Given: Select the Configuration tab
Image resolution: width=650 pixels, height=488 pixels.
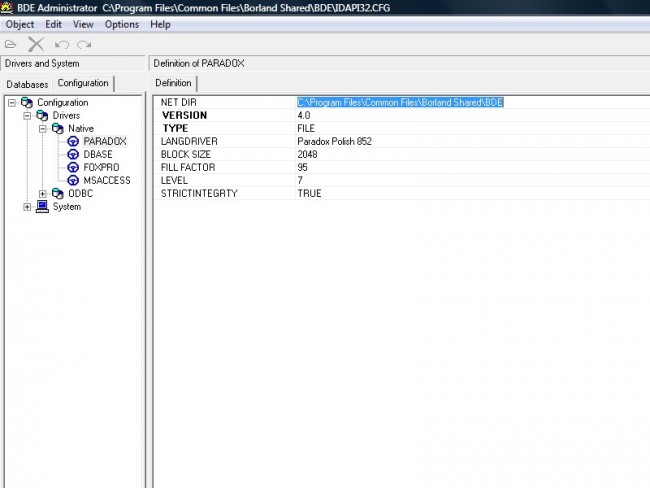Looking at the screenshot, I should pyautogui.click(x=83, y=83).
